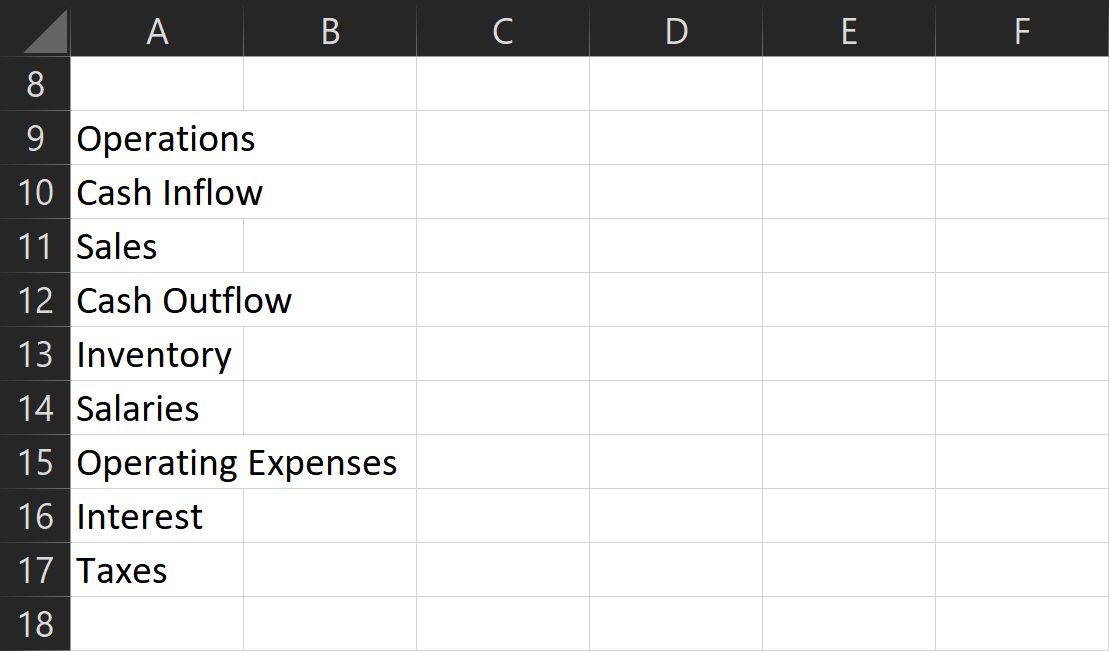The width and height of the screenshot is (1109, 651).
Task: Select column header A
Action: (x=157, y=30)
